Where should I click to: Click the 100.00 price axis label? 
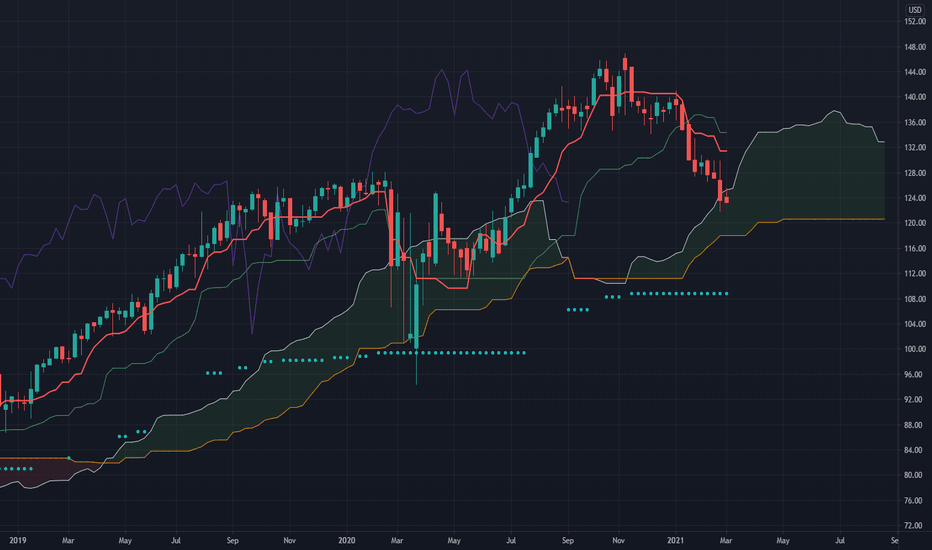[x=914, y=349]
